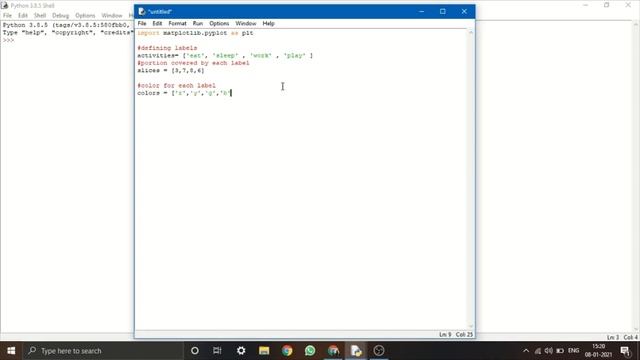Open second Chrome icon beside WhatsApp
This screenshot has width=640, height=360.
(333, 351)
